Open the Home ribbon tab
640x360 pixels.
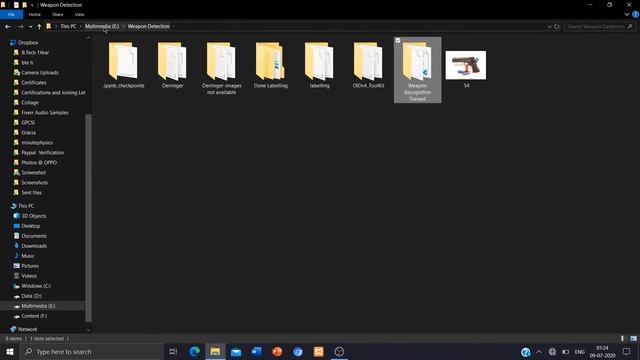tap(35, 14)
